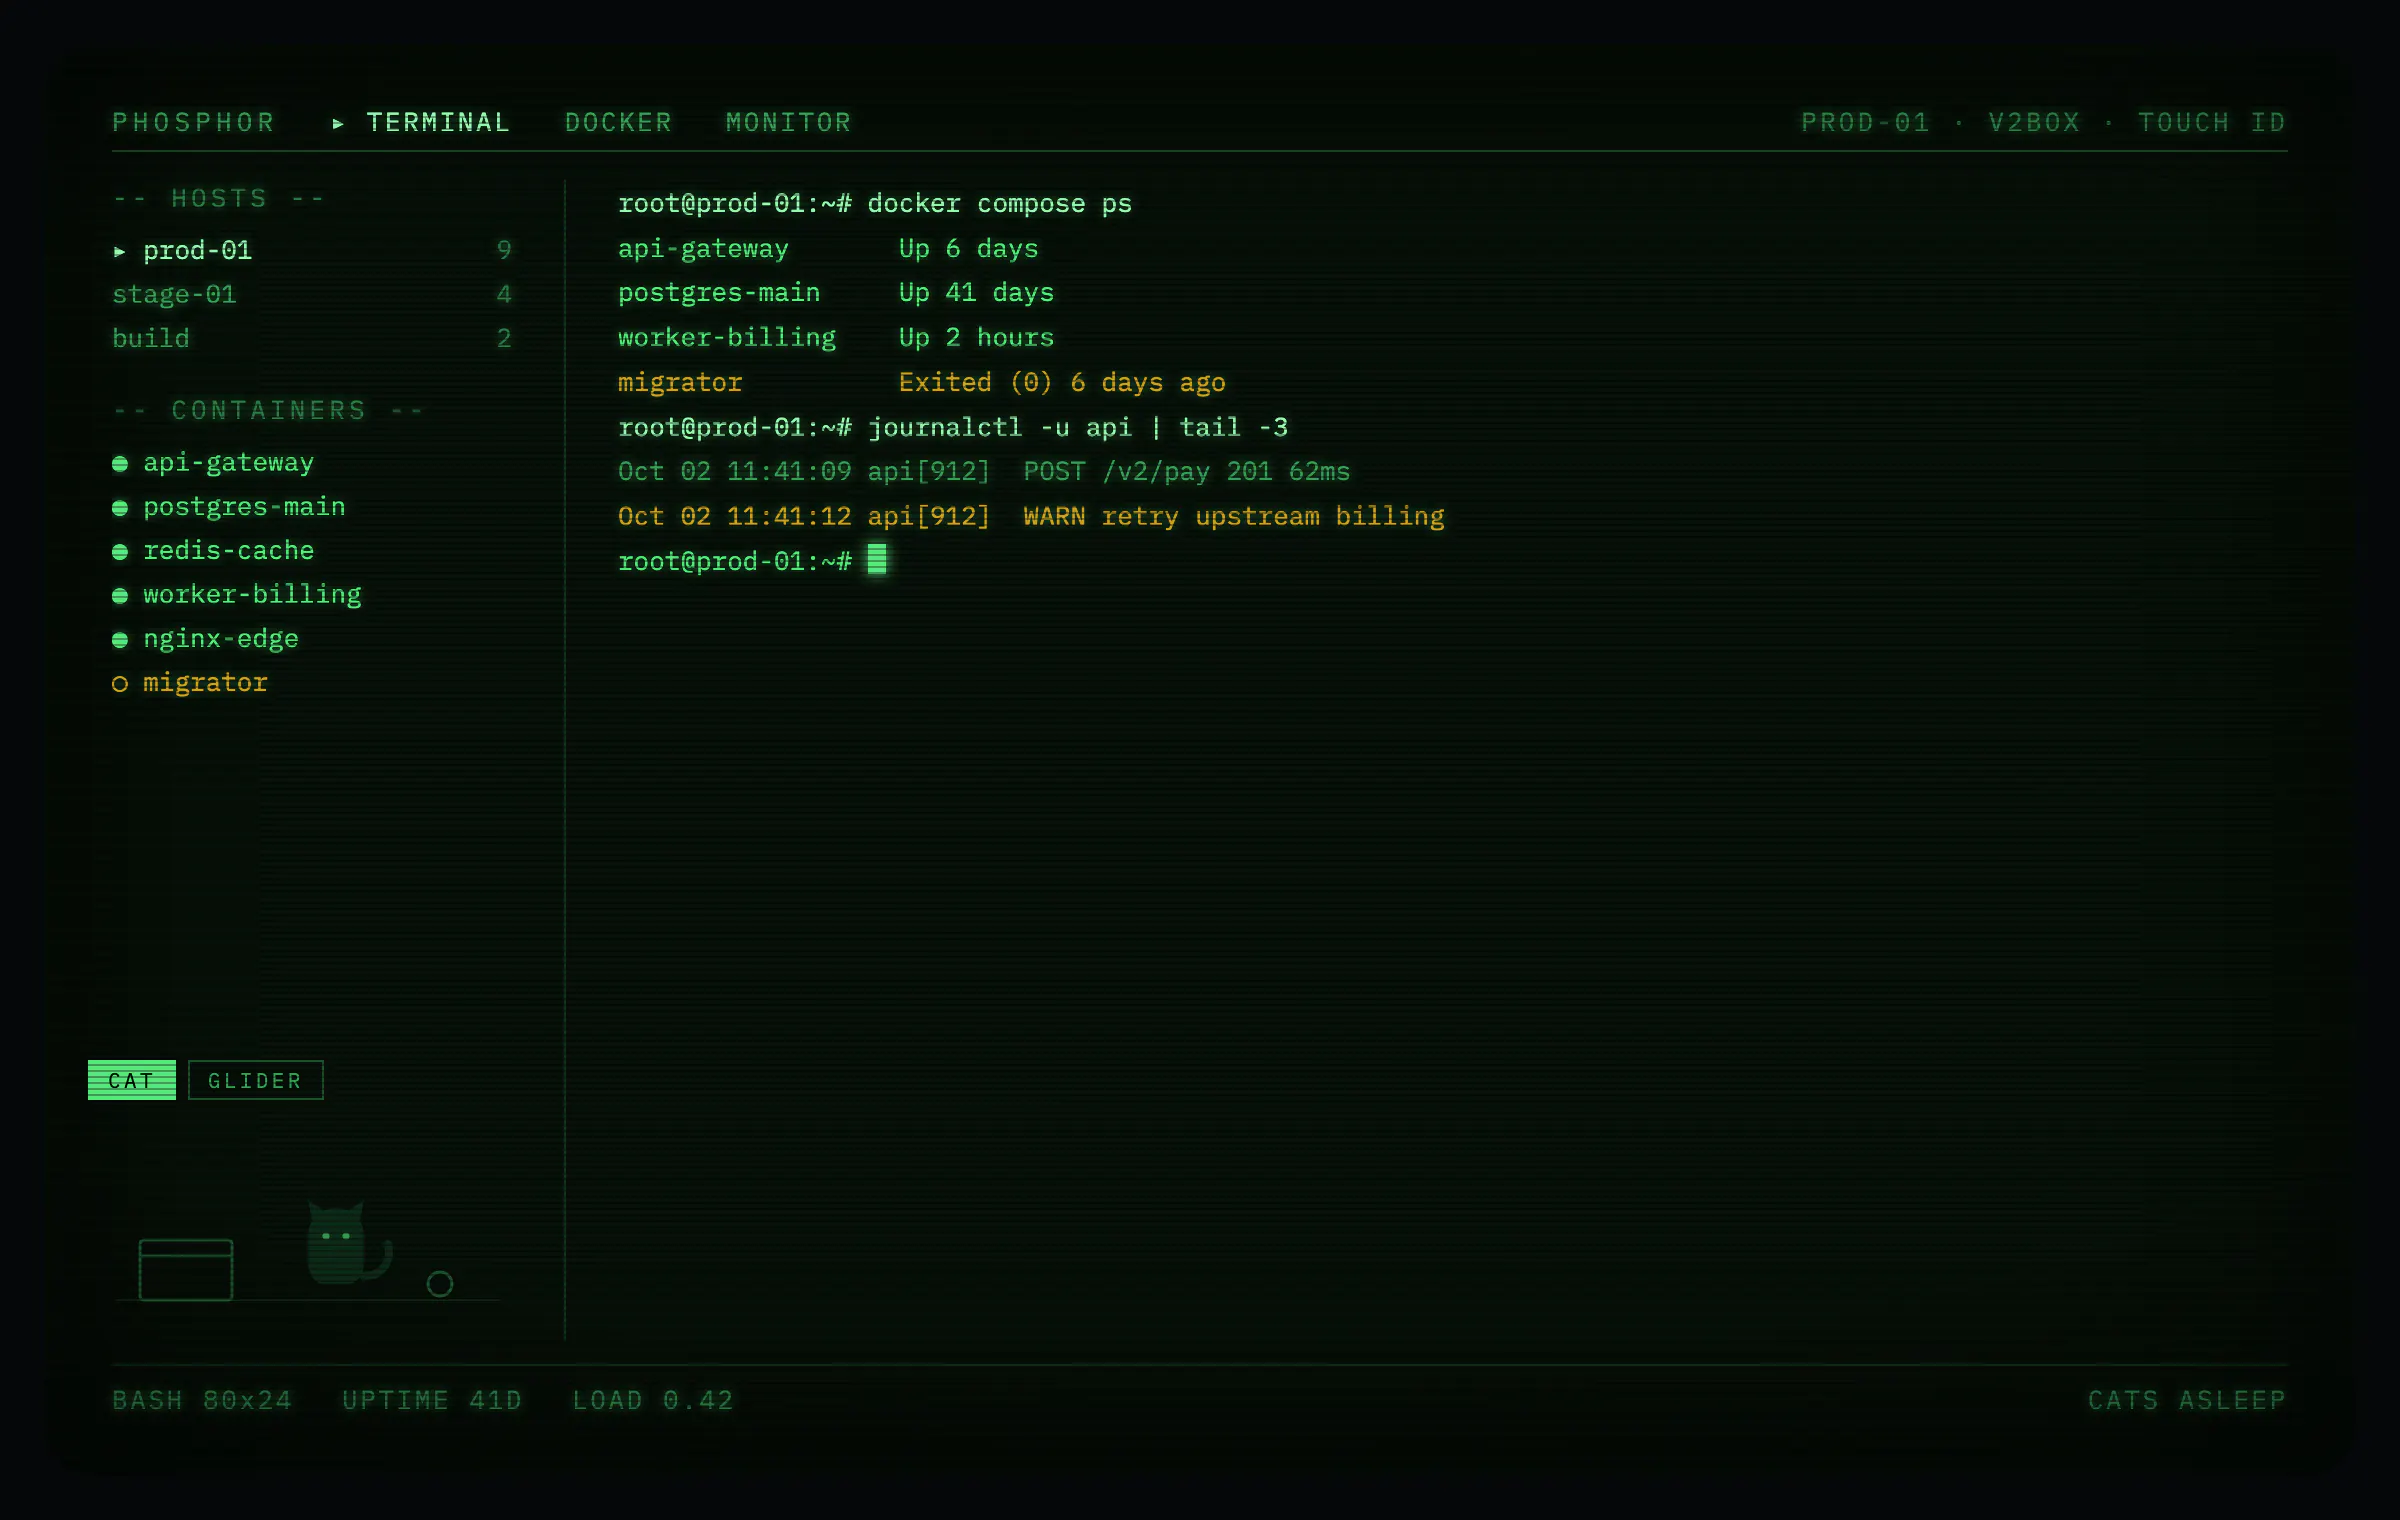Click the CATS ASLEEP status
Image resolution: width=2400 pixels, height=1520 pixels.
[x=2187, y=1400]
